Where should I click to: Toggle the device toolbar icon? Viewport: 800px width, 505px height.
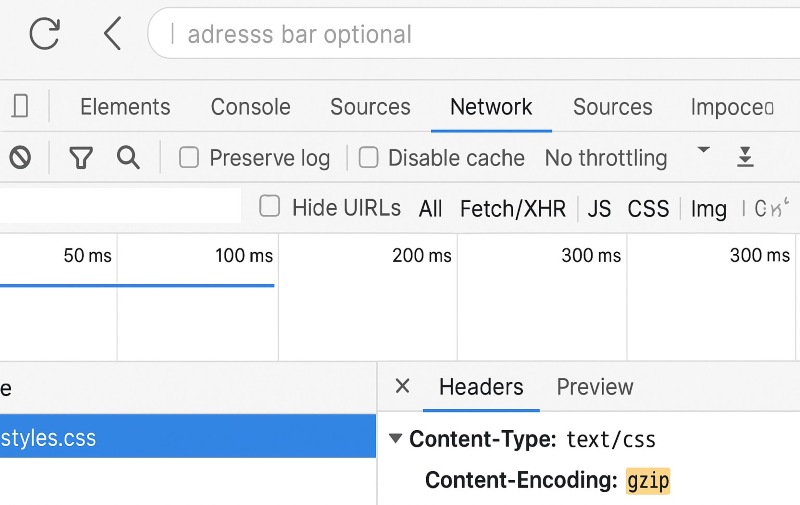[x=20, y=106]
